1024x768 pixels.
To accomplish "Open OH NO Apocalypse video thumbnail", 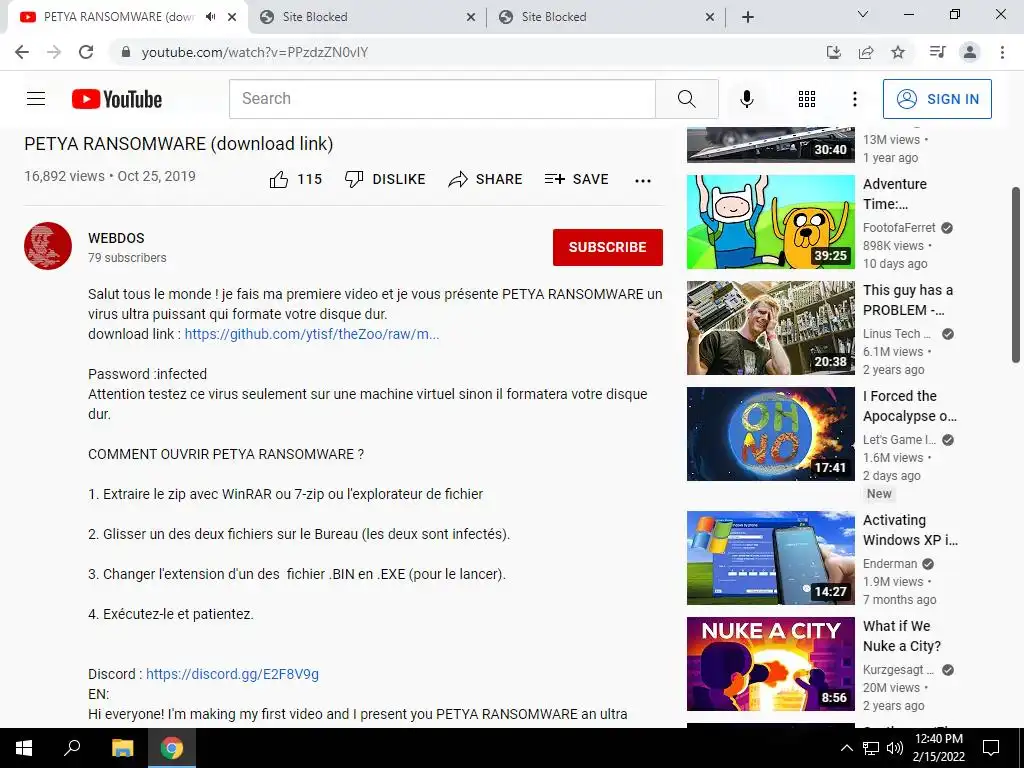I will [x=771, y=434].
